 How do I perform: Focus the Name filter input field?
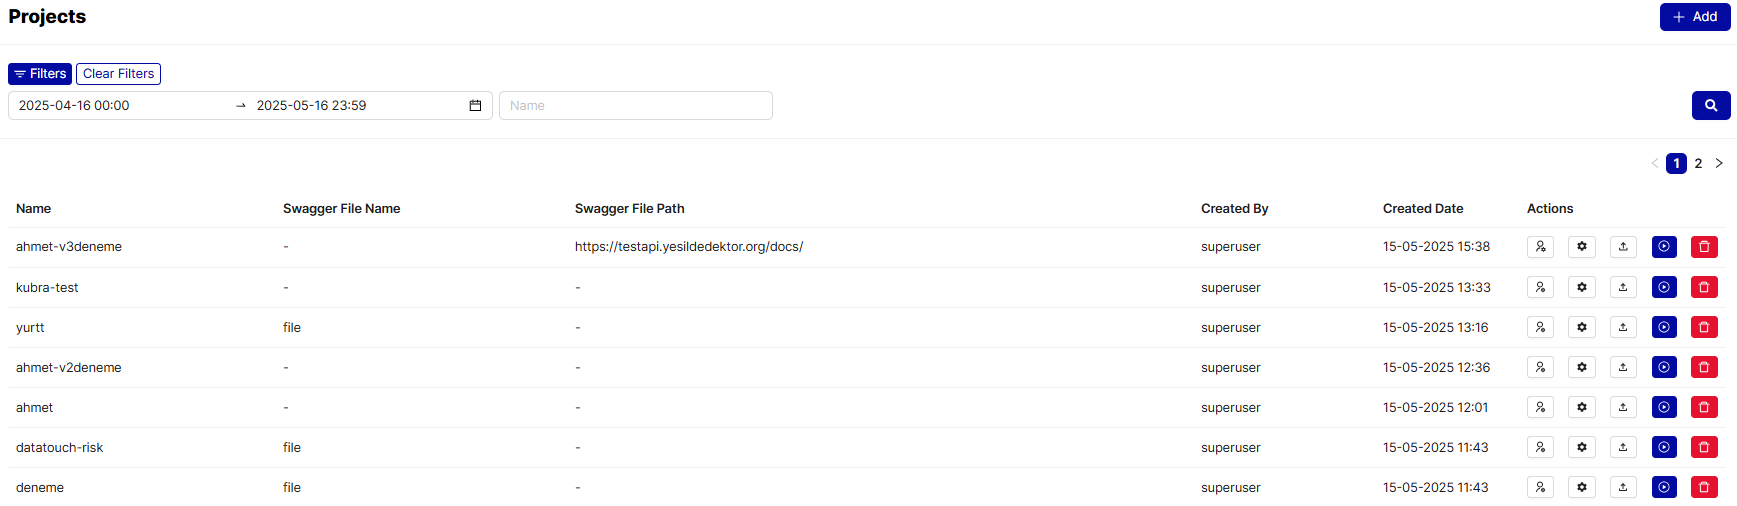636,105
